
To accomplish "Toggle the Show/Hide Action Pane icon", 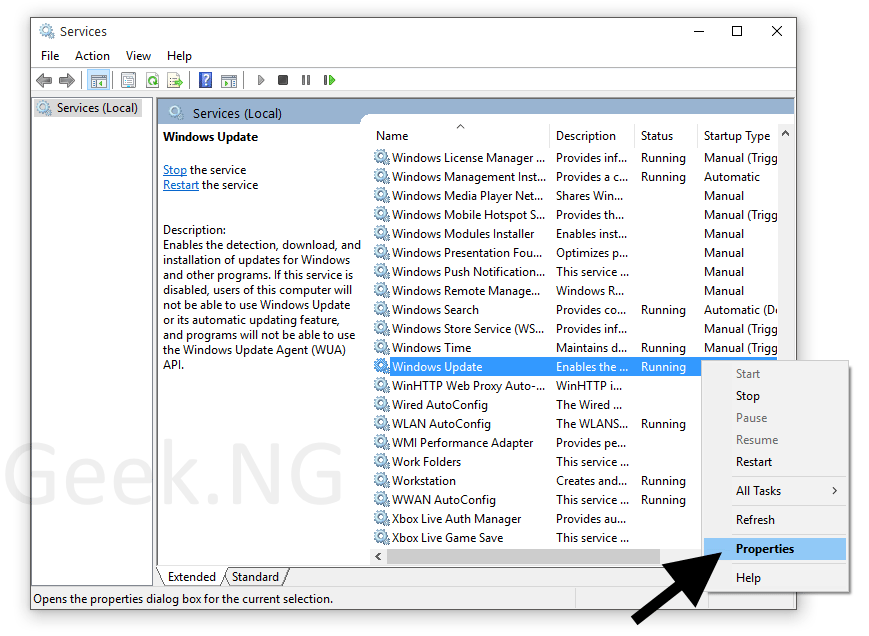I will 228,80.
